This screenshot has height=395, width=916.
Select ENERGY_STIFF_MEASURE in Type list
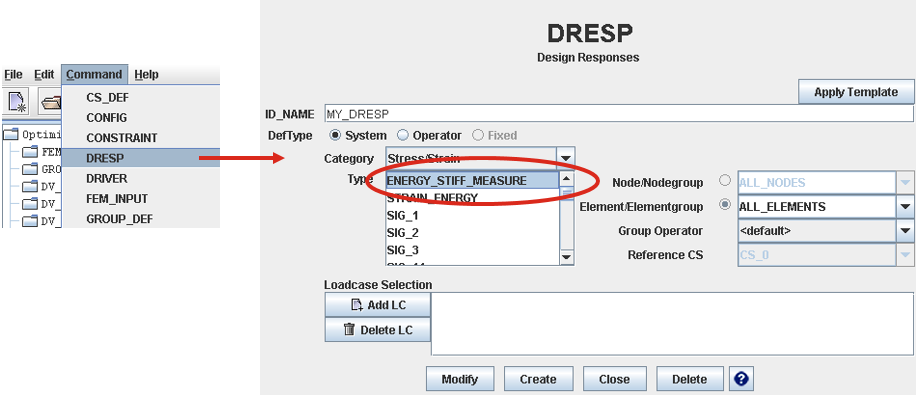coord(472,181)
